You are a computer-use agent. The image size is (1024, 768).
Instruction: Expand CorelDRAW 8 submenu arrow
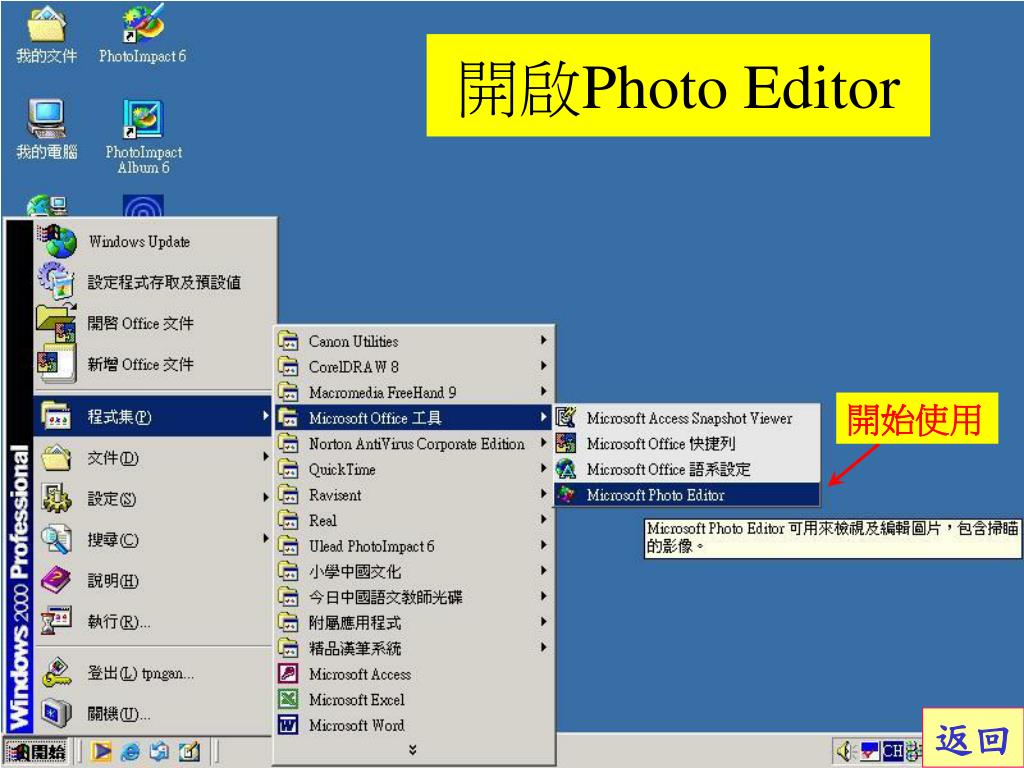543,366
